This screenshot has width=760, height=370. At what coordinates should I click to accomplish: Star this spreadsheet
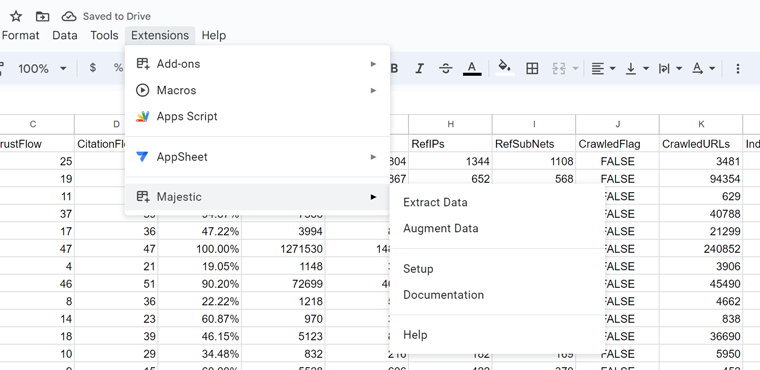tap(16, 16)
